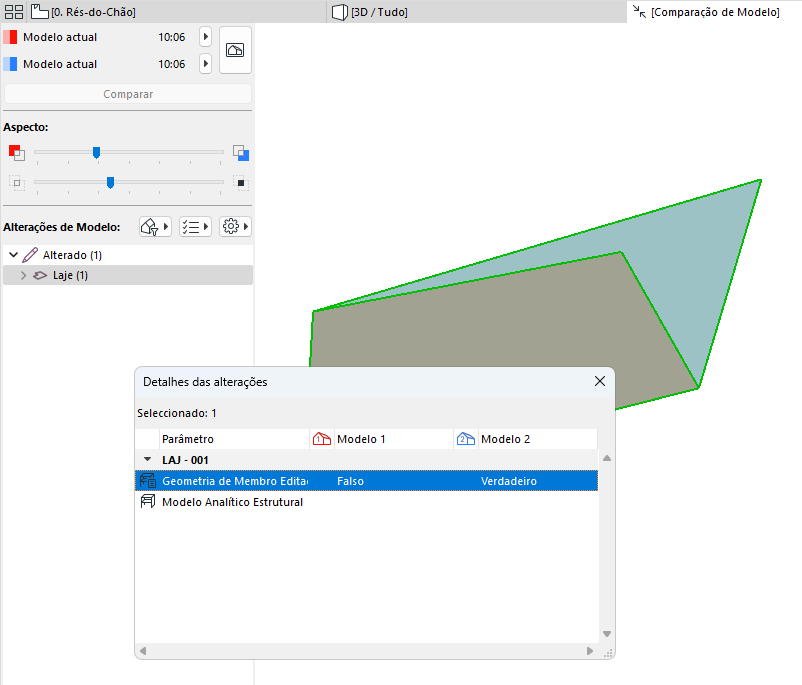Click the Geometria de Membro row icon
802x685 pixels.
148,481
